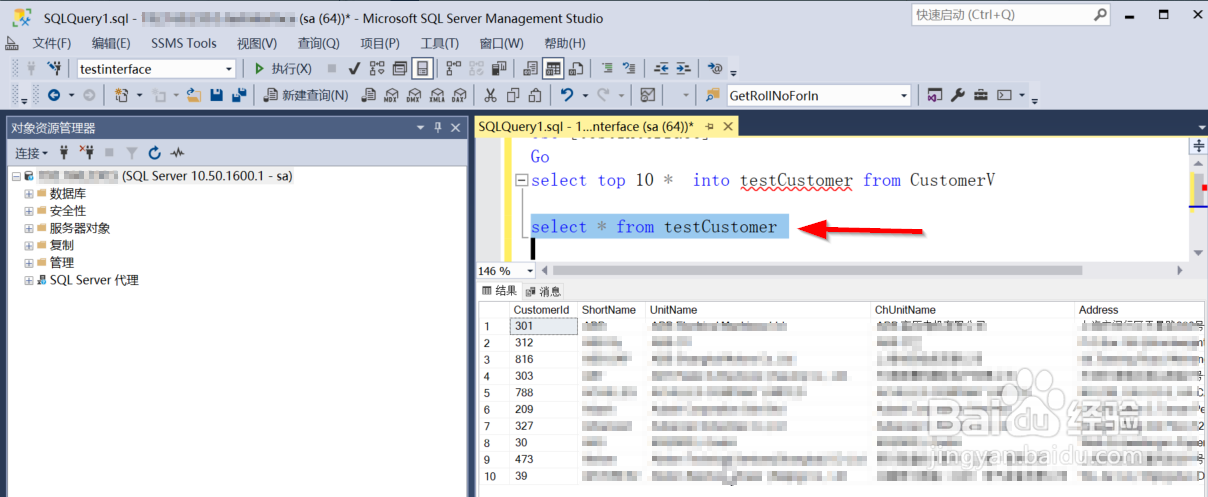Toggle IntelliSense enabled icon
Viewport: 1208px width, 497px height.
pyautogui.click(x=422, y=69)
